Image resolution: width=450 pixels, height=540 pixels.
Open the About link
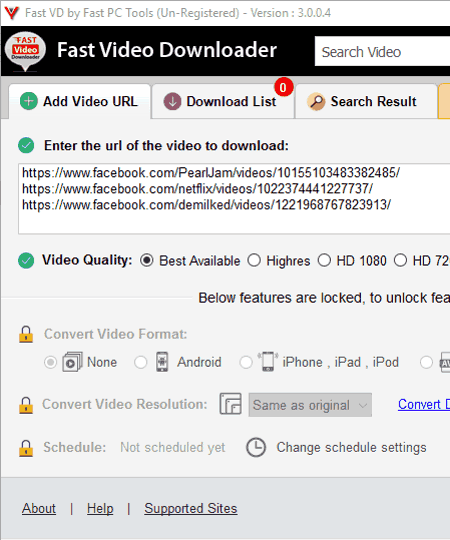click(39, 508)
